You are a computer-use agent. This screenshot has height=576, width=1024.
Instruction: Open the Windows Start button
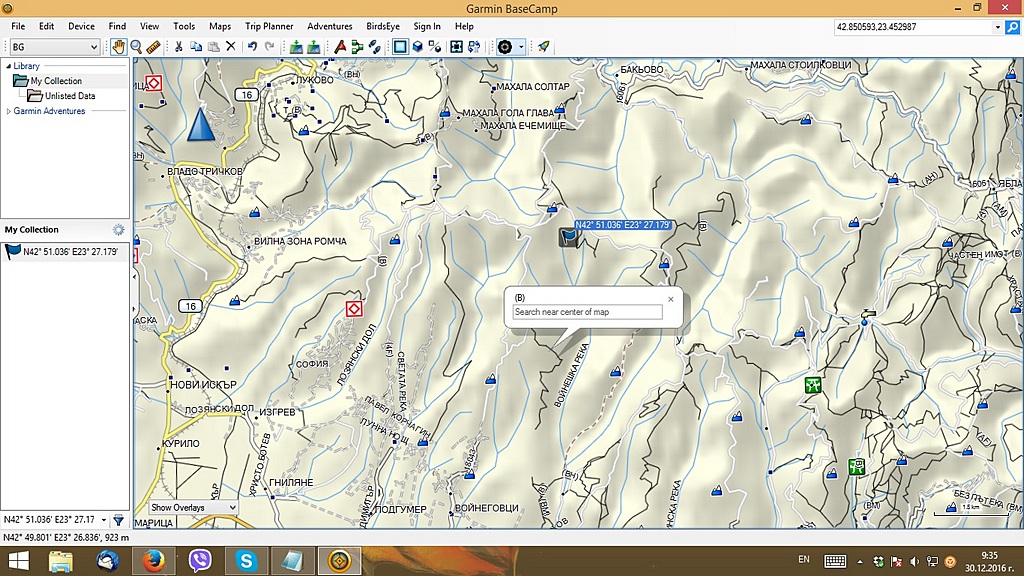click(18, 561)
